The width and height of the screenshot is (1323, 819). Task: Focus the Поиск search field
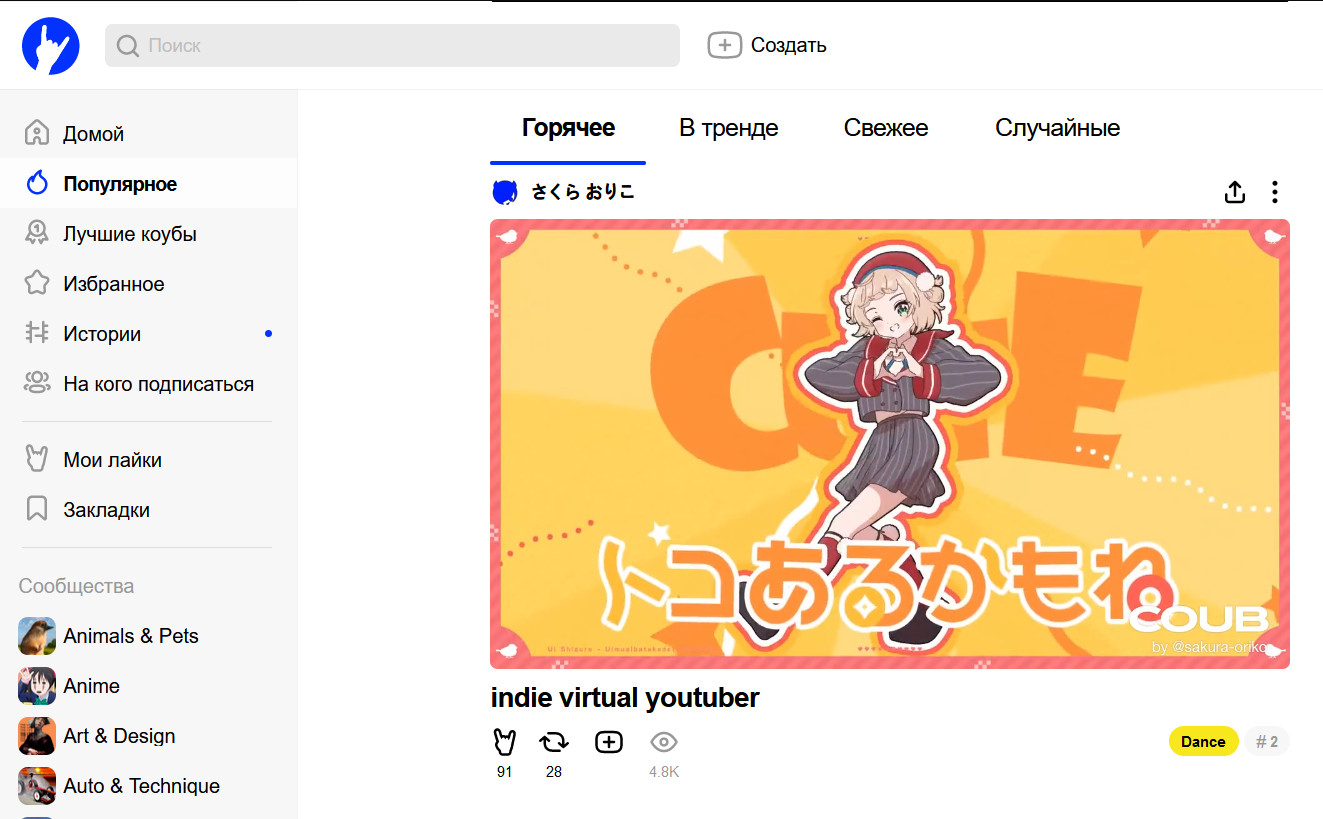pos(392,46)
